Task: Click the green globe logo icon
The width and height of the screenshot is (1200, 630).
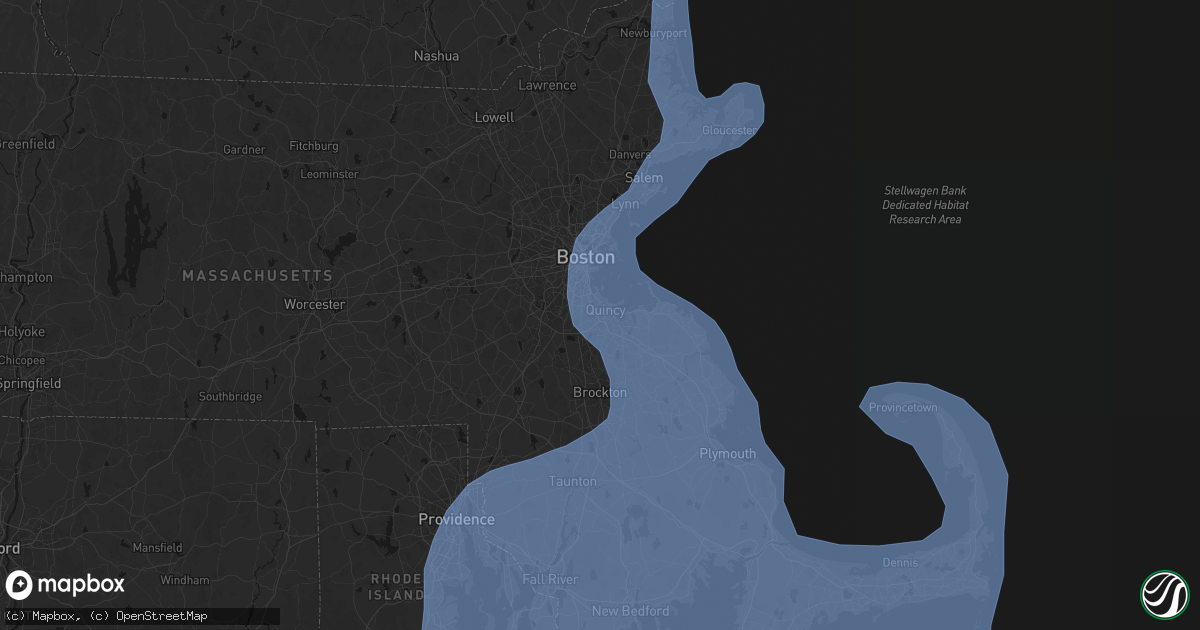Action: pyautogui.click(x=1164, y=594)
